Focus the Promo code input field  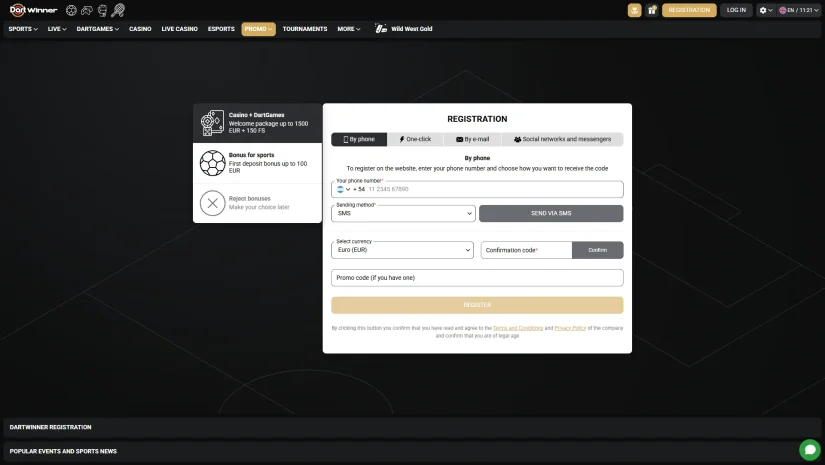click(x=477, y=278)
